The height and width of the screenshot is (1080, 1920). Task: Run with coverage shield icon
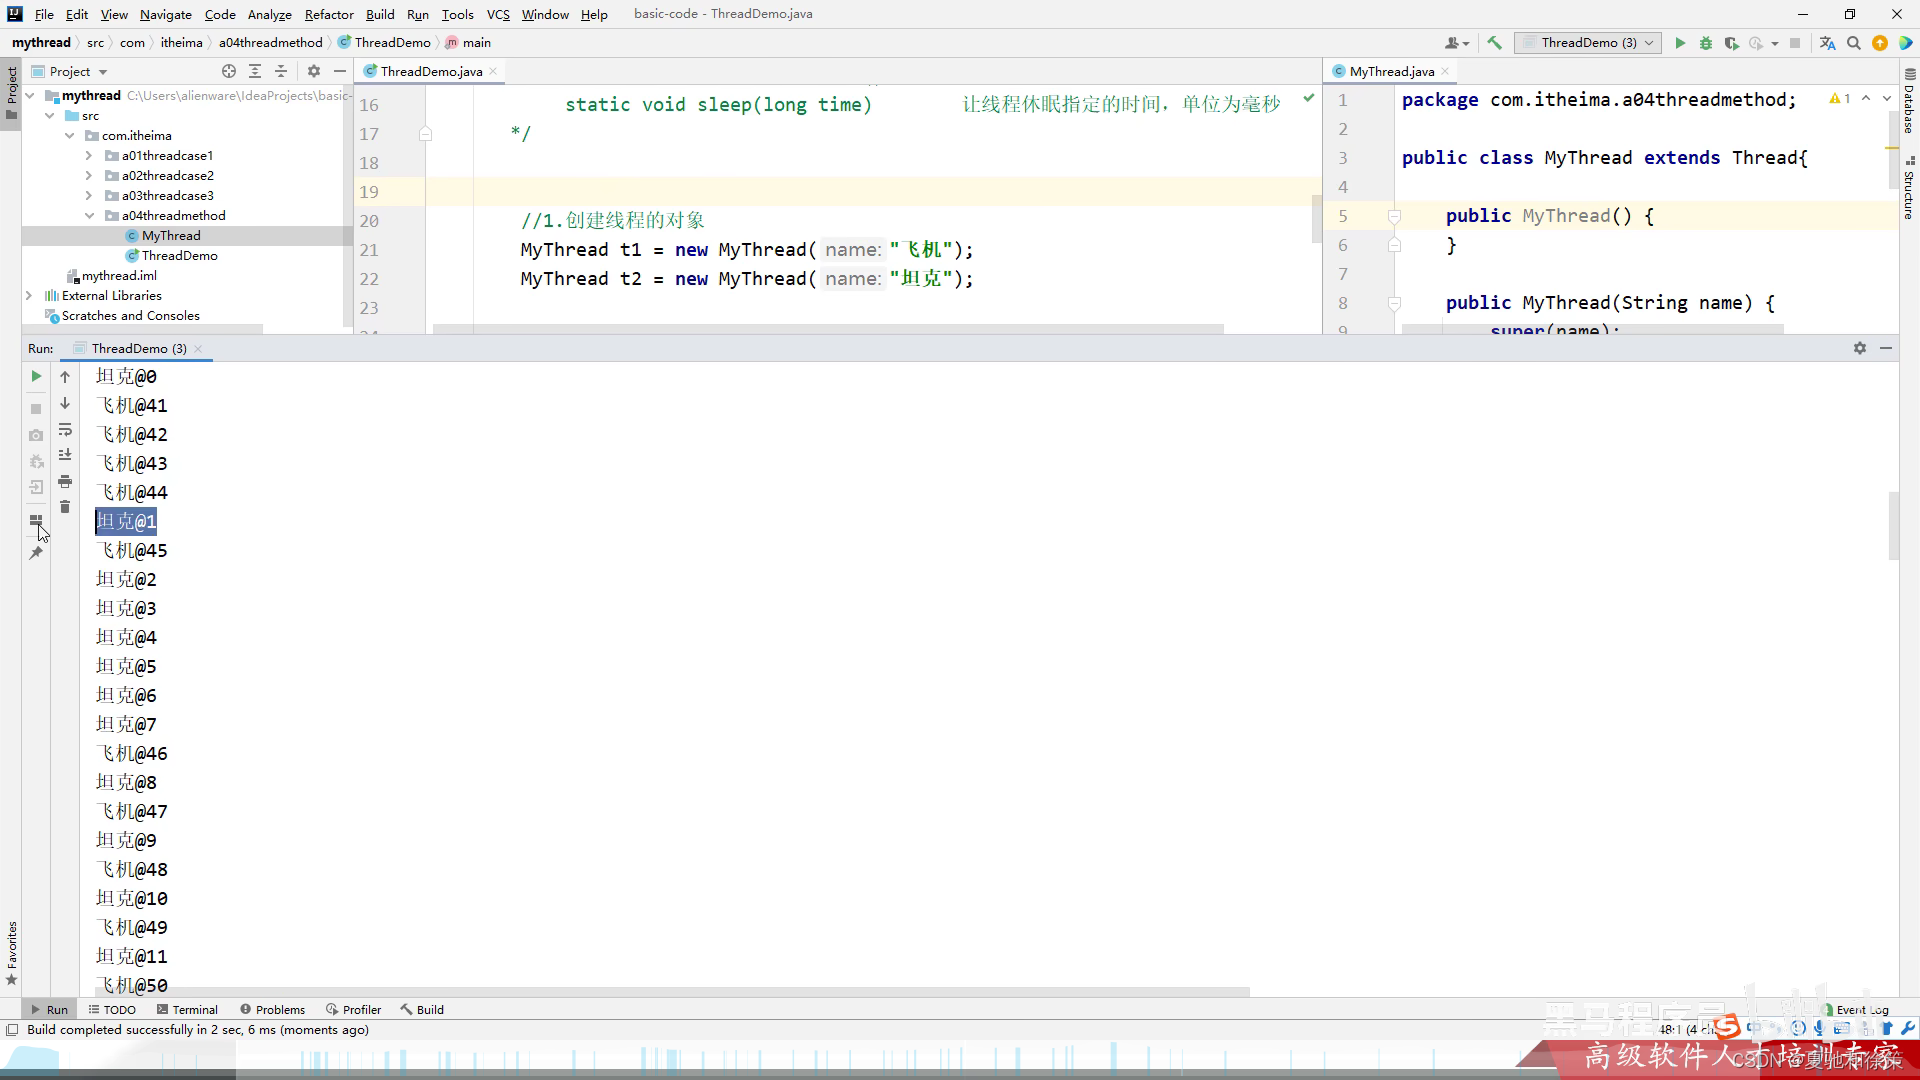click(1731, 43)
